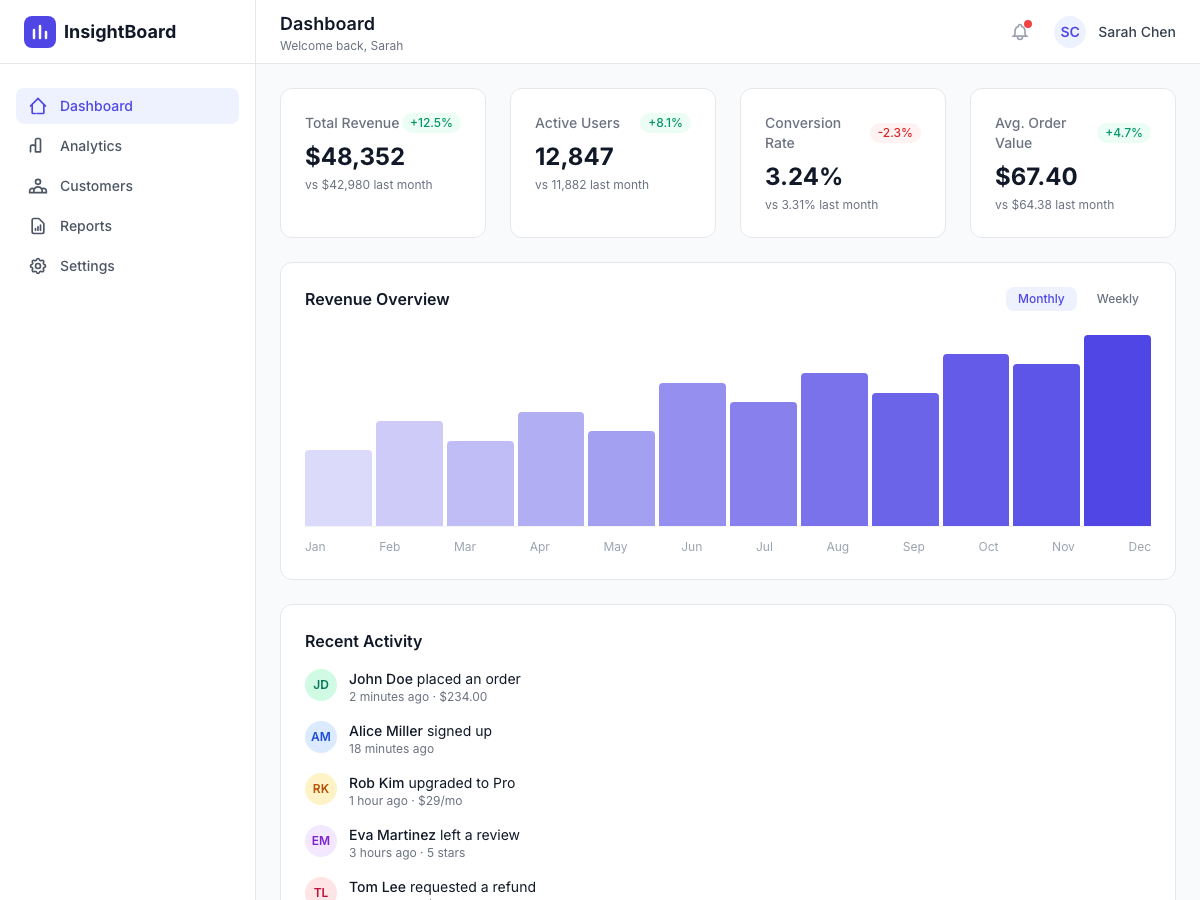Select the March revenue bar

click(x=480, y=484)
